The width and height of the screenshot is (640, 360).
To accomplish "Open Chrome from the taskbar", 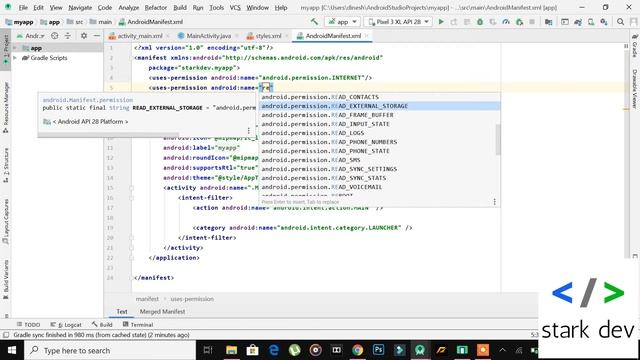I will tap(358, 350).
